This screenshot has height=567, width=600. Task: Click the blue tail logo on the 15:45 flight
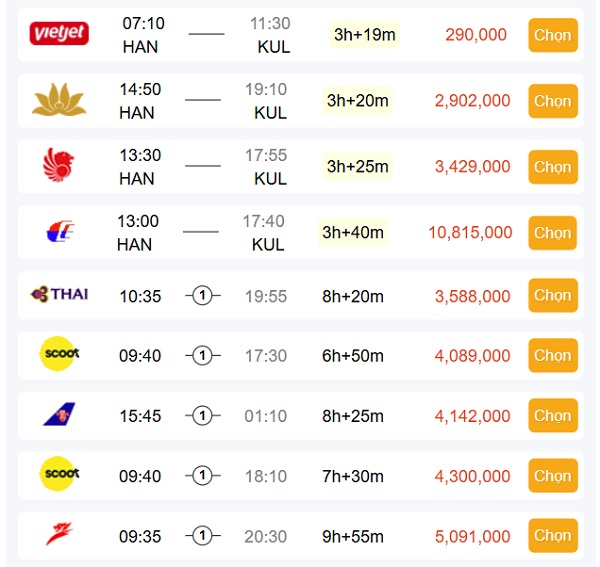(x=59, y=415)
